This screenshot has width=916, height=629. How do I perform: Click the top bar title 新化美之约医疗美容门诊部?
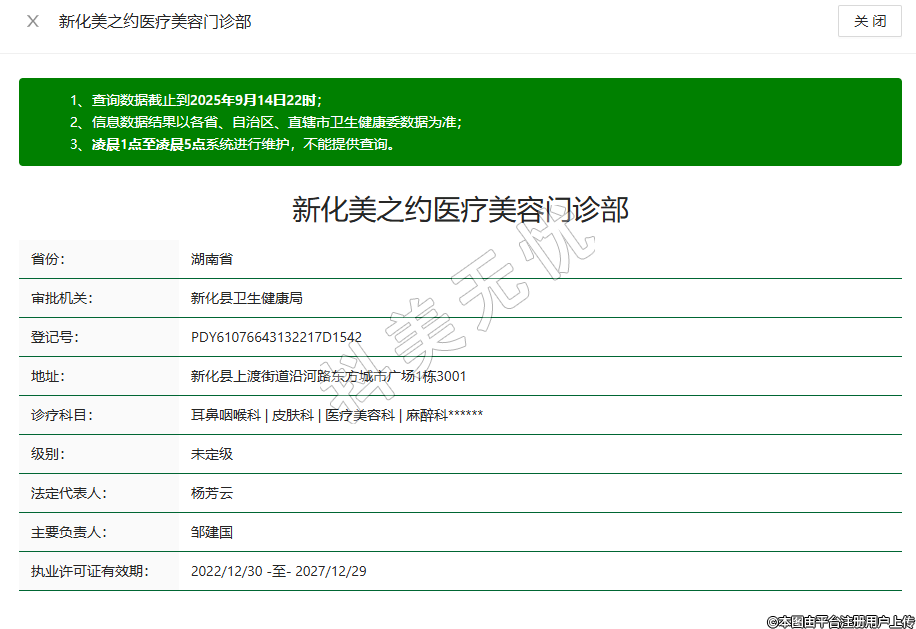[155, 21]
